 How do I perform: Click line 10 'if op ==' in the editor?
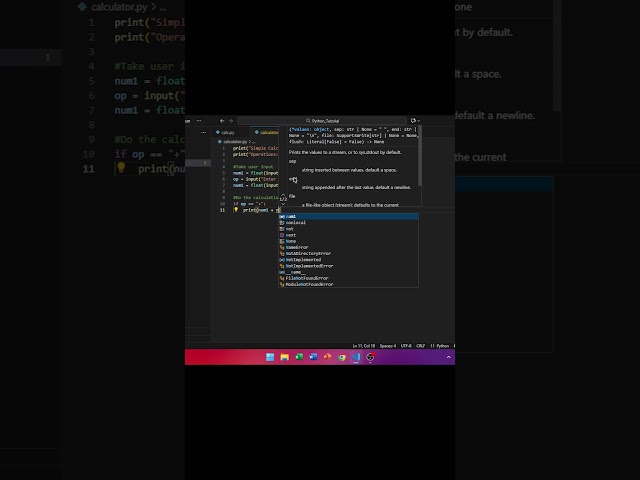coord(249,204)
